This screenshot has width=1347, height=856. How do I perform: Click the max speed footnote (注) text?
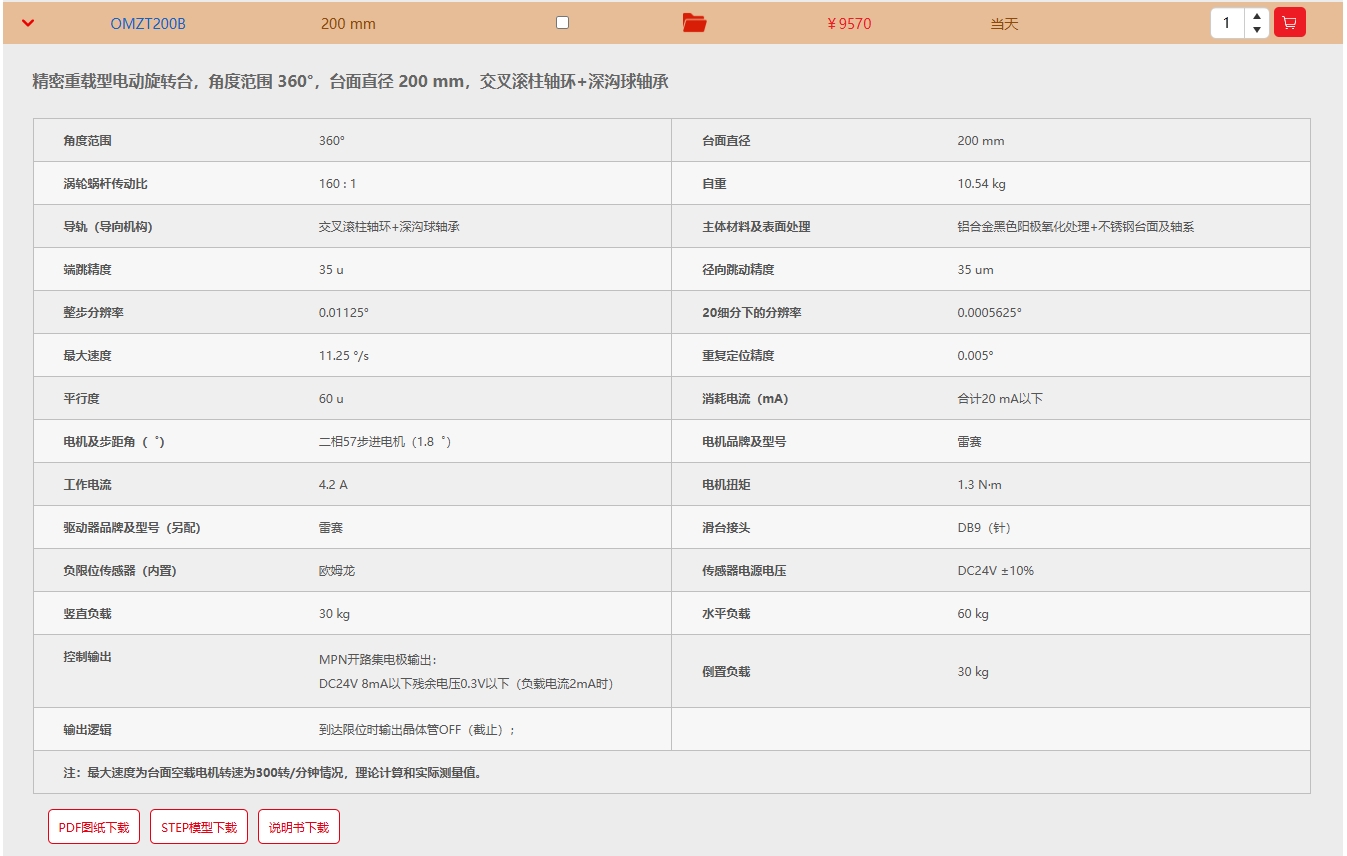272,773
